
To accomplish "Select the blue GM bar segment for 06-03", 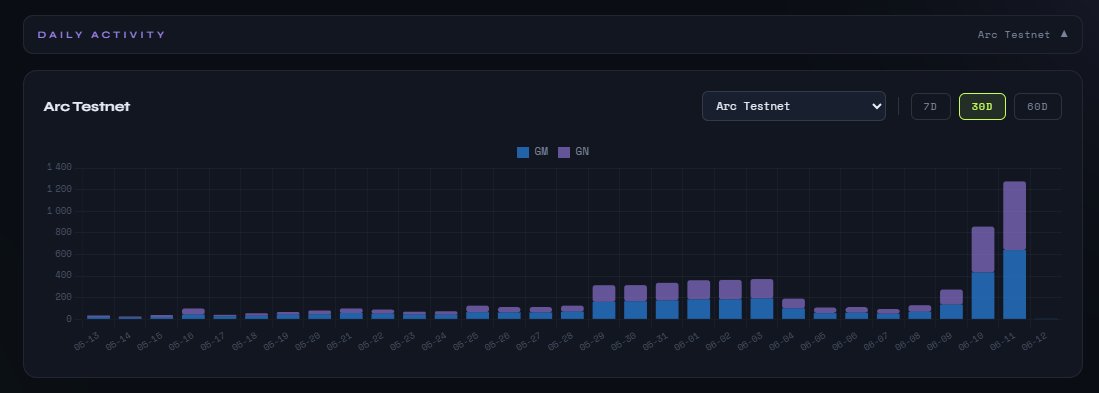I will click(761, 309).
